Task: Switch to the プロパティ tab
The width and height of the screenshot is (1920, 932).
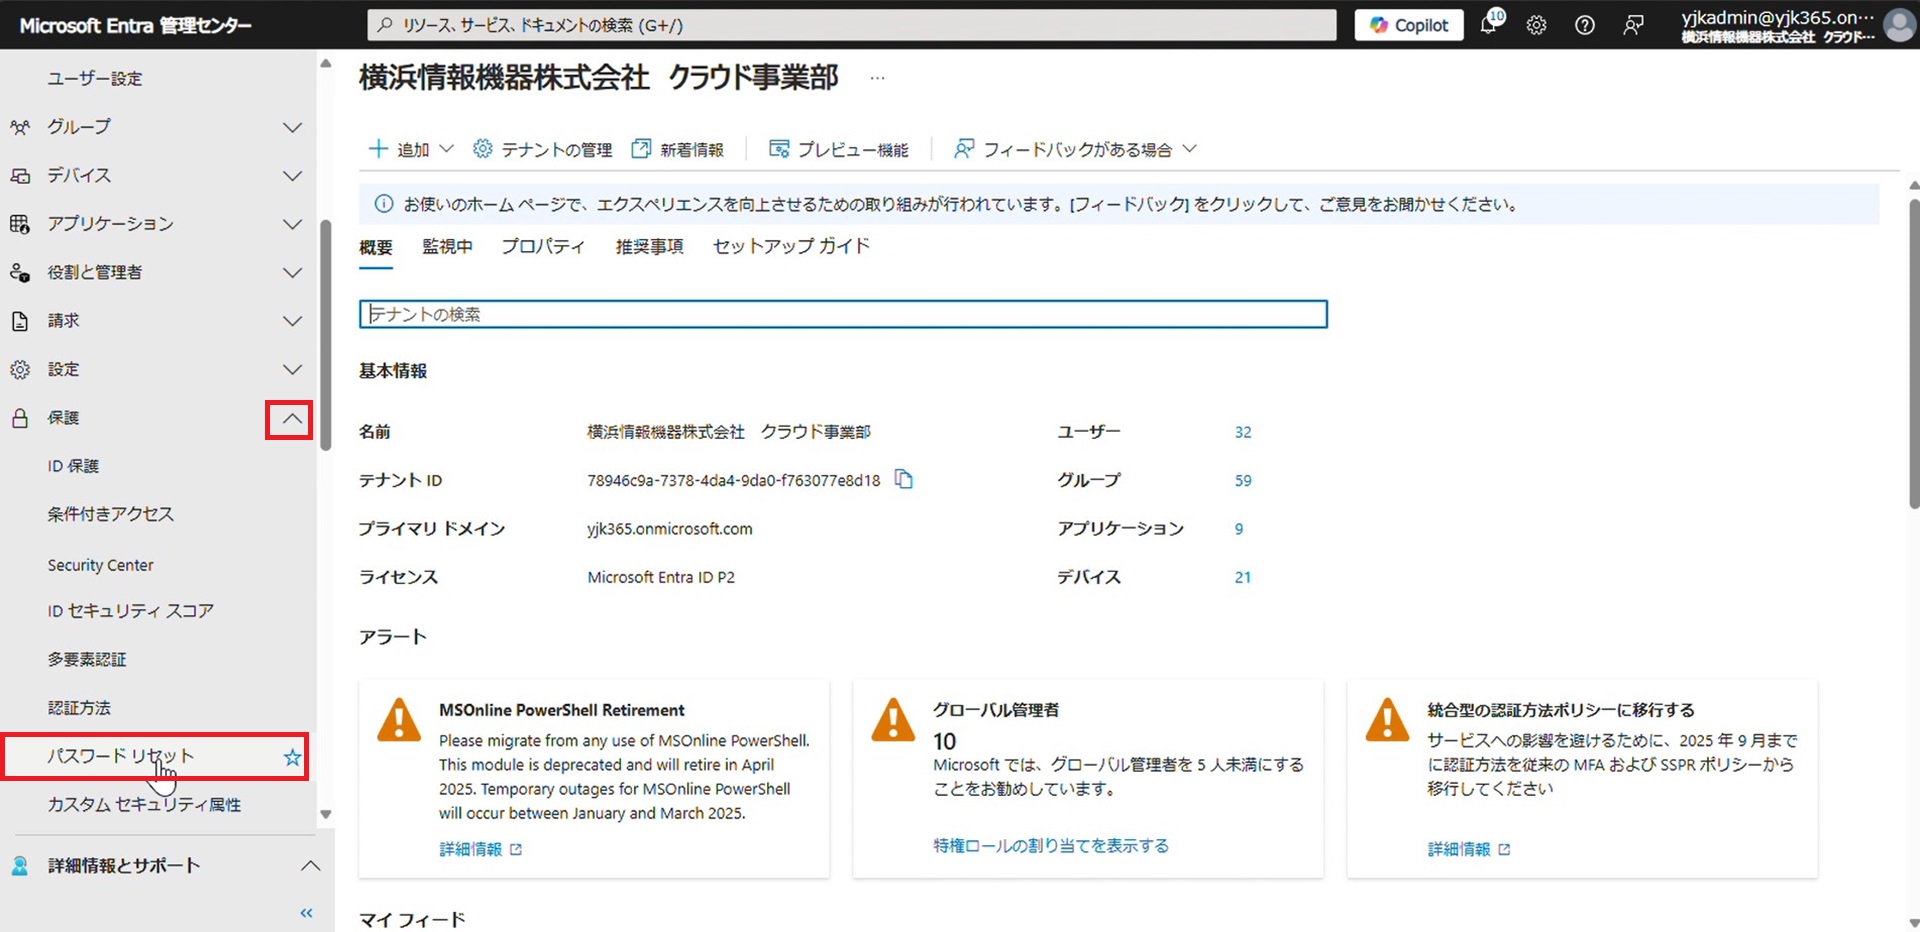Action: pos(542,246)
